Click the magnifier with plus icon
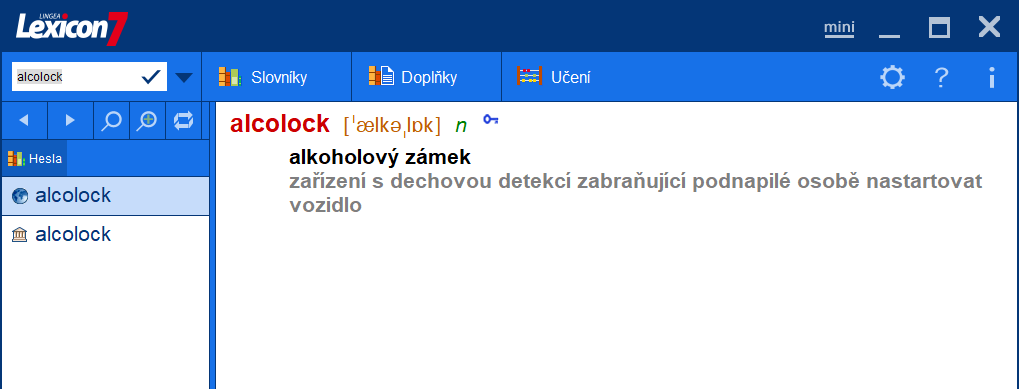This screenshot has height=389, width=1019. 148,121
